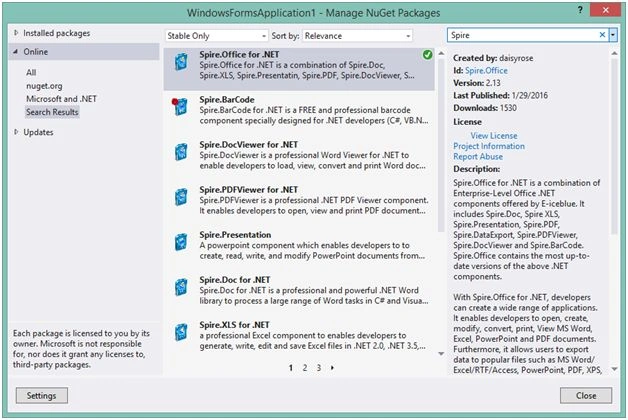Click the Downloads: 1530 text
Screen dimensions: 628x420
coord(485,108)
